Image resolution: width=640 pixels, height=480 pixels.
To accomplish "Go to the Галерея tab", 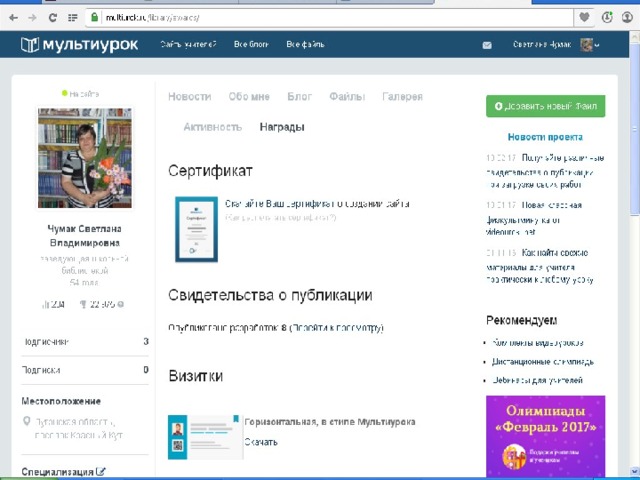I will click(x=402, y=97).
